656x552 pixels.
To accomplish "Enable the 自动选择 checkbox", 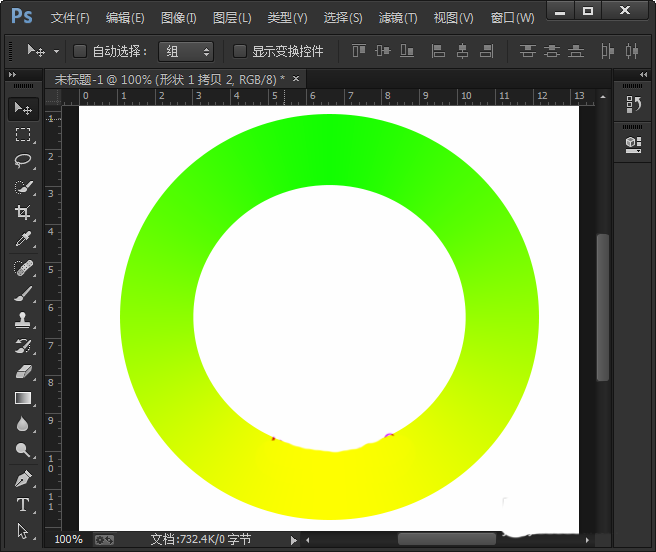I will point(80,51).
